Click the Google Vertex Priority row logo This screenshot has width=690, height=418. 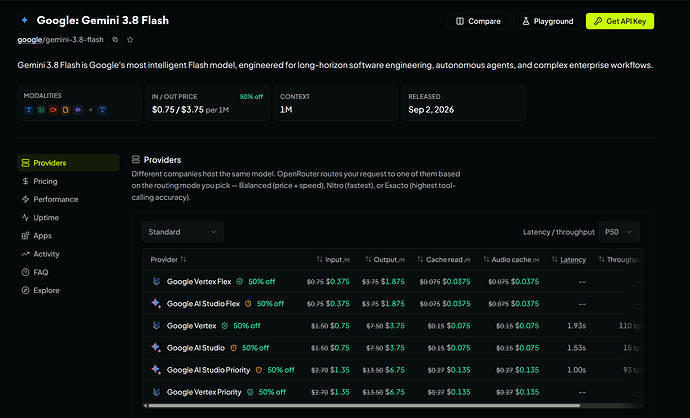pyautogui.click(x=156, y=392)
